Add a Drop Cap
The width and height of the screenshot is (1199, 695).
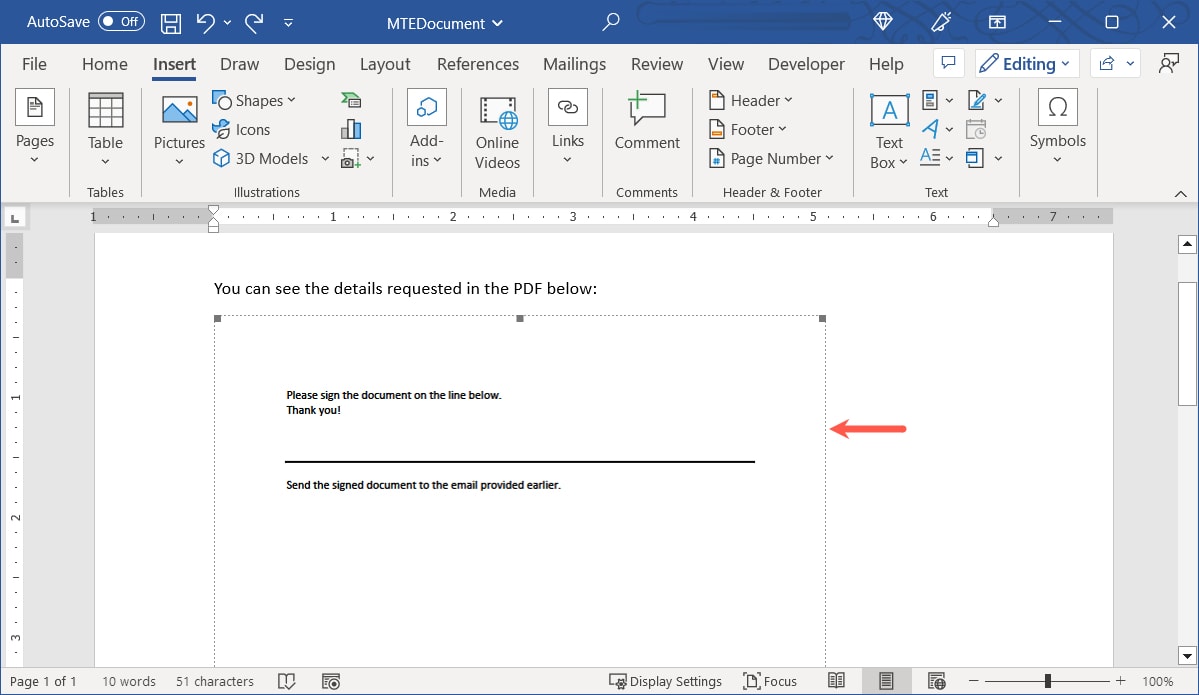[930, 157]
